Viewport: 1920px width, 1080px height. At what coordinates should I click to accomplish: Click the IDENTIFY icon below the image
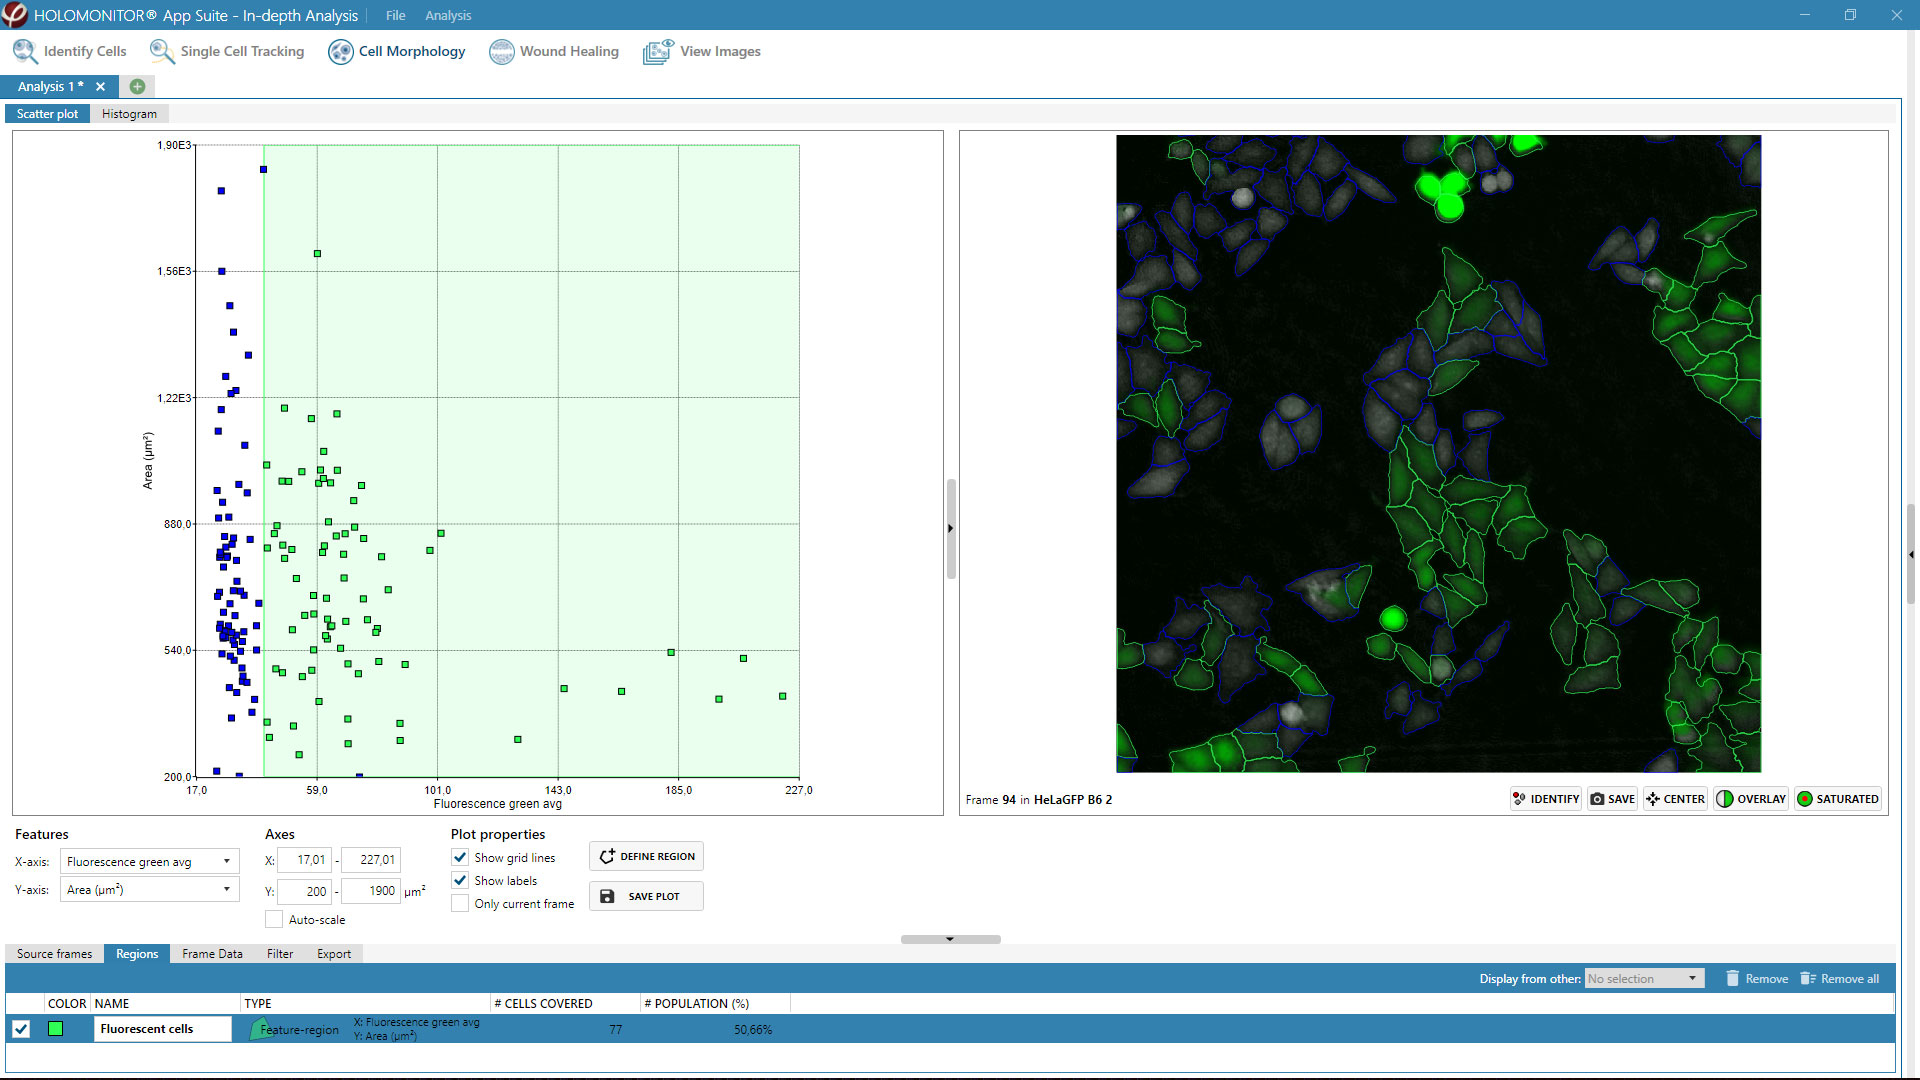(x=1545, y=798)
